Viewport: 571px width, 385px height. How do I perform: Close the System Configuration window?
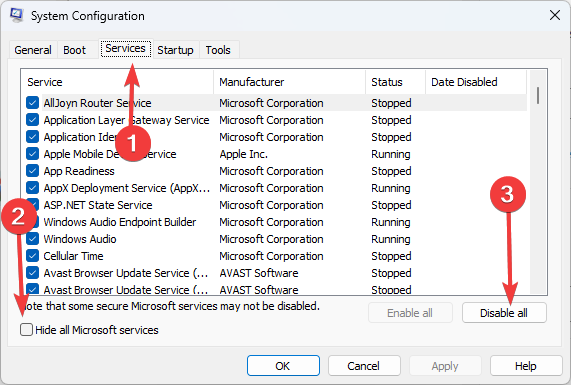(555, 15)
